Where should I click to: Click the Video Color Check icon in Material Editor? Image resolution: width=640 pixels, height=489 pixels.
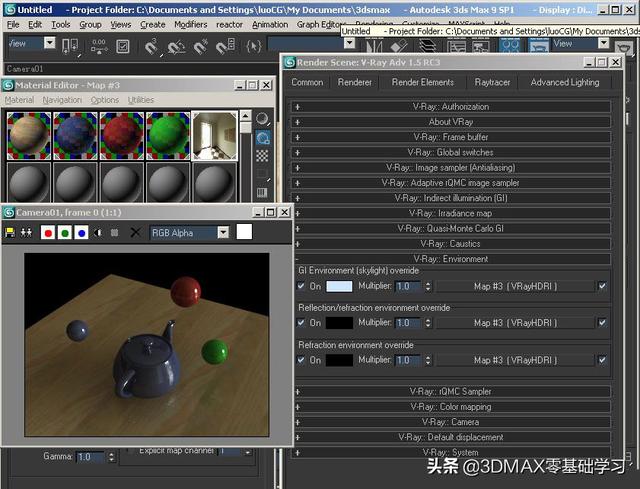(262, 192)
